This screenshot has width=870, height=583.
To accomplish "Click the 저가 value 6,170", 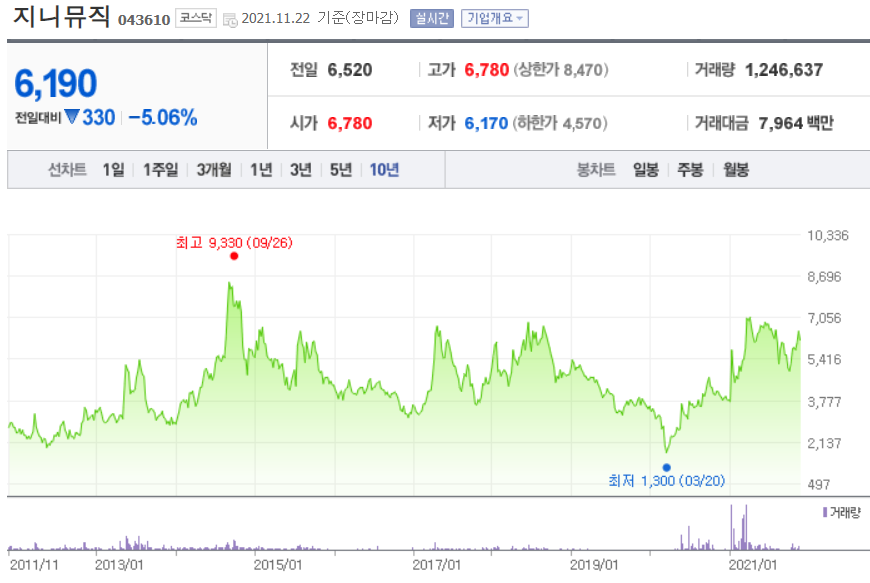I will [486, 123].
